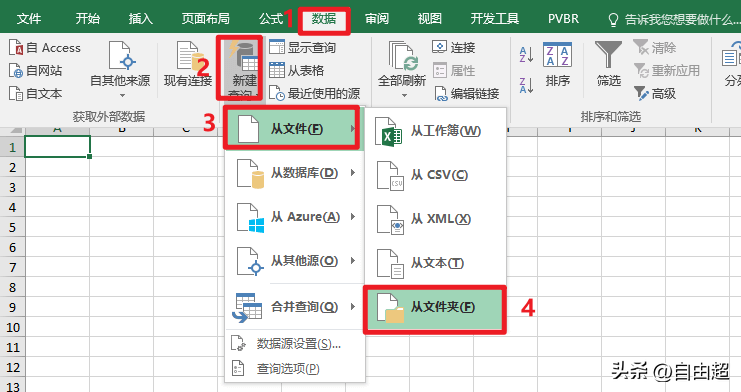
Task: Open the 文件 ribbon tab
Action: point(29,18)
